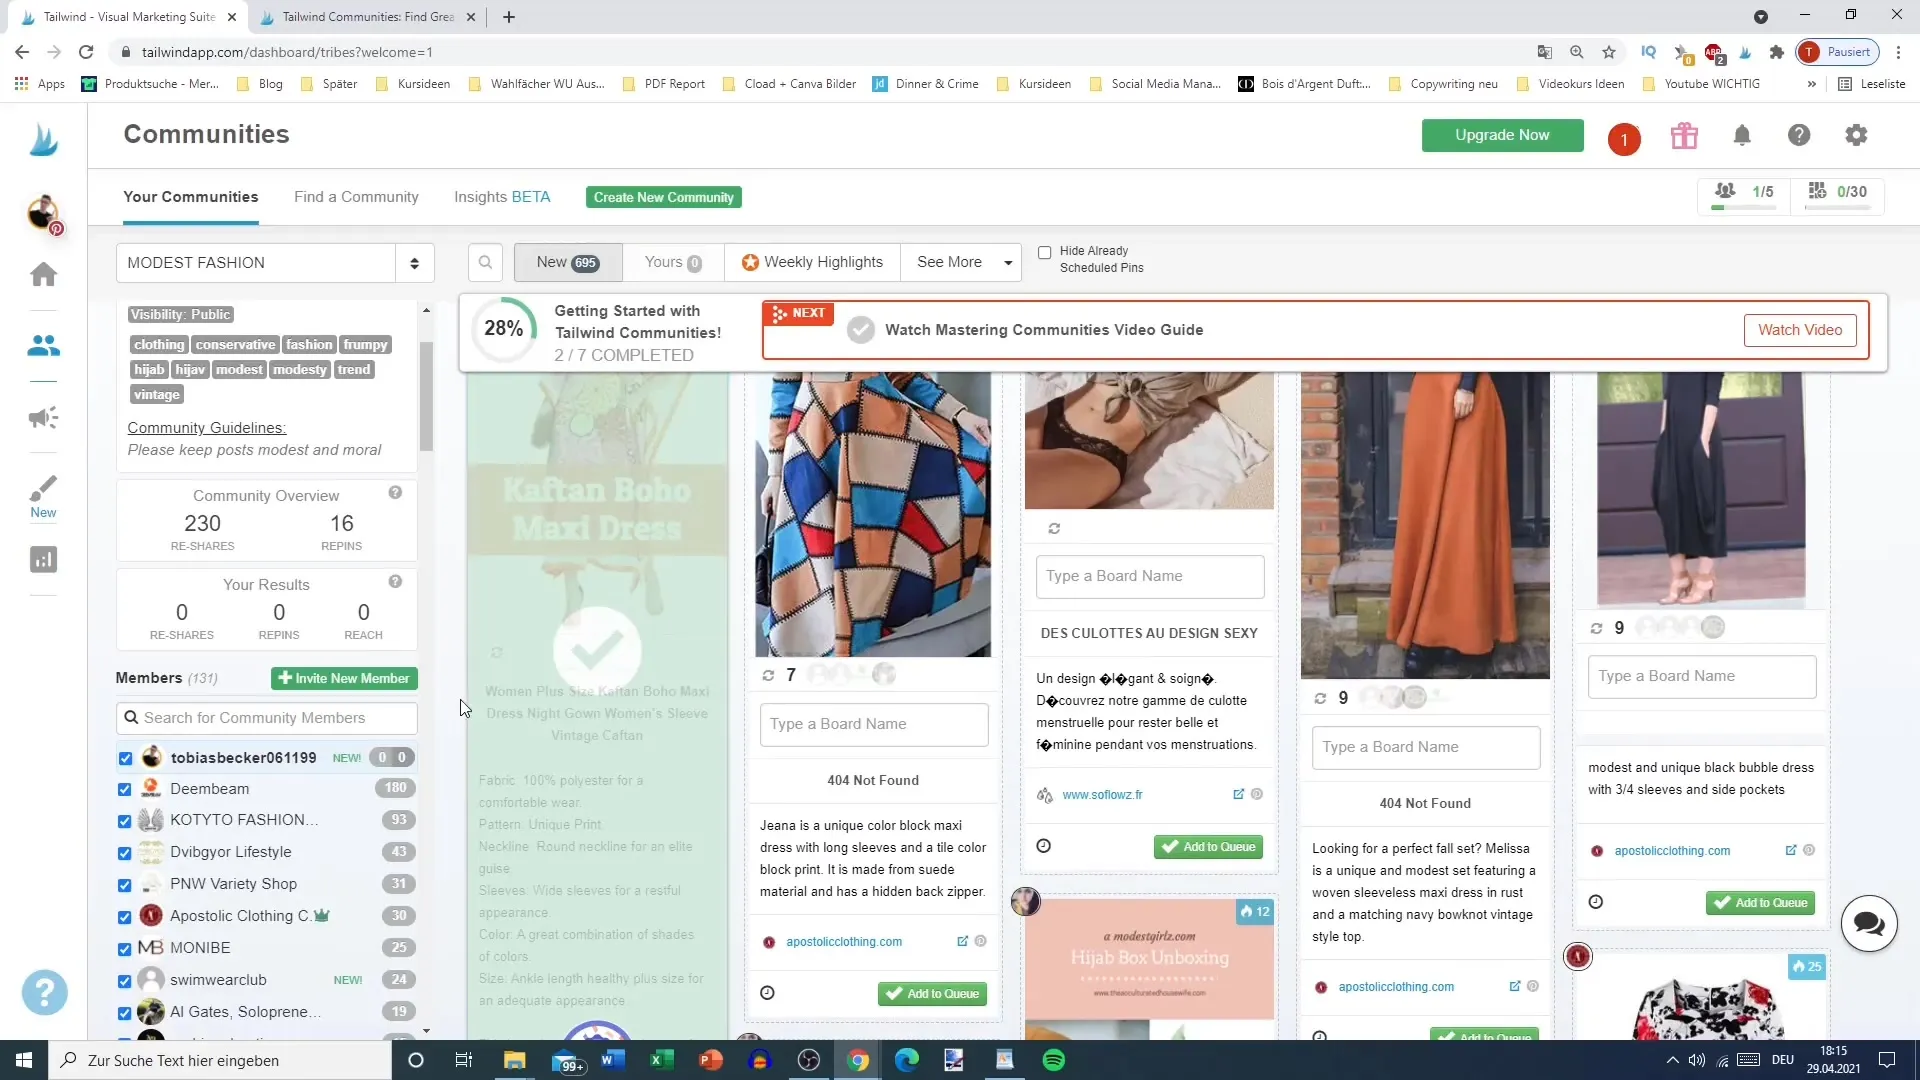Image resolution: width=1920 pixels, height=1080 pixels.
Task: Switch to the Insights BETA tab
Action: click(502, 196)
